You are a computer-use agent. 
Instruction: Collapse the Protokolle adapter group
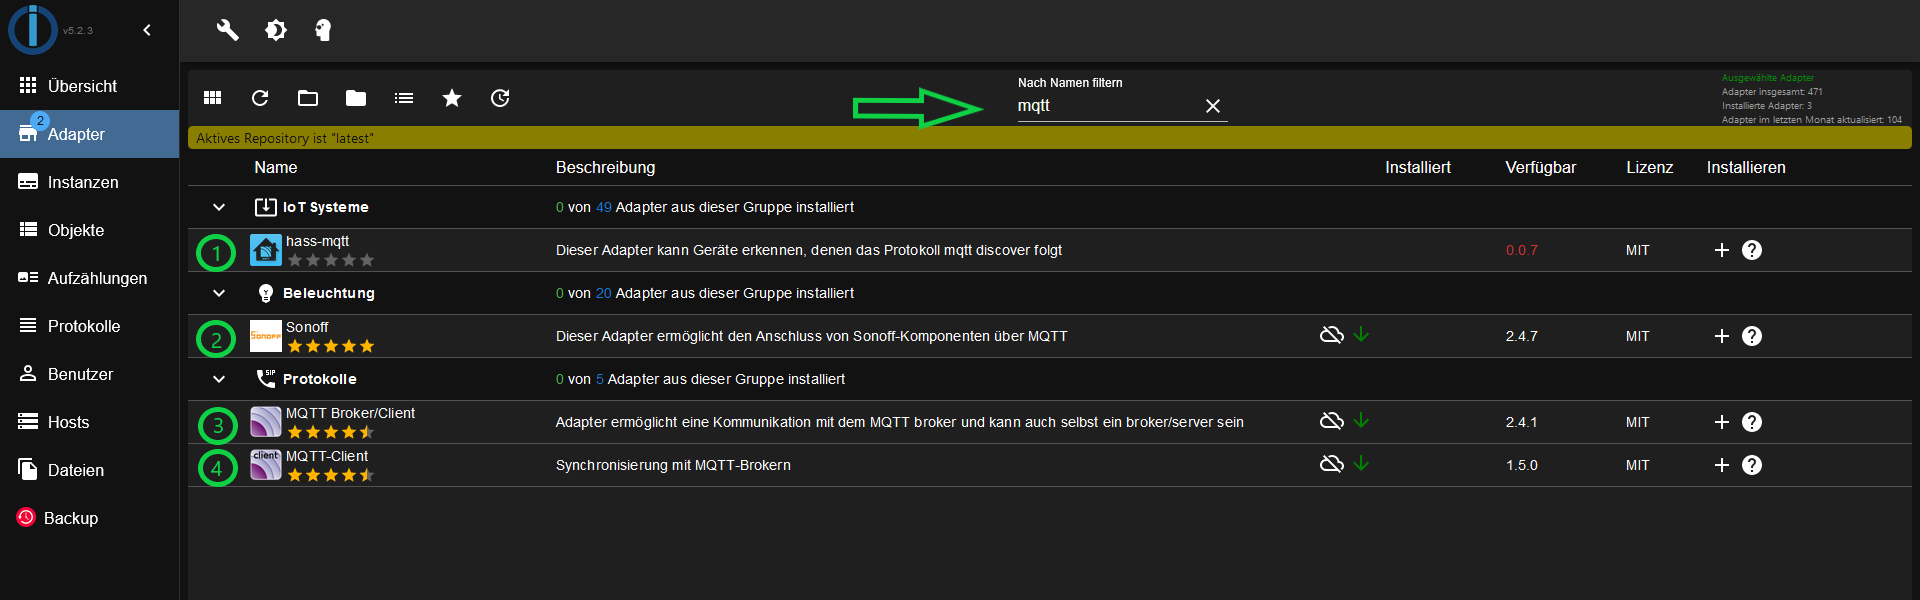[219, 379]
